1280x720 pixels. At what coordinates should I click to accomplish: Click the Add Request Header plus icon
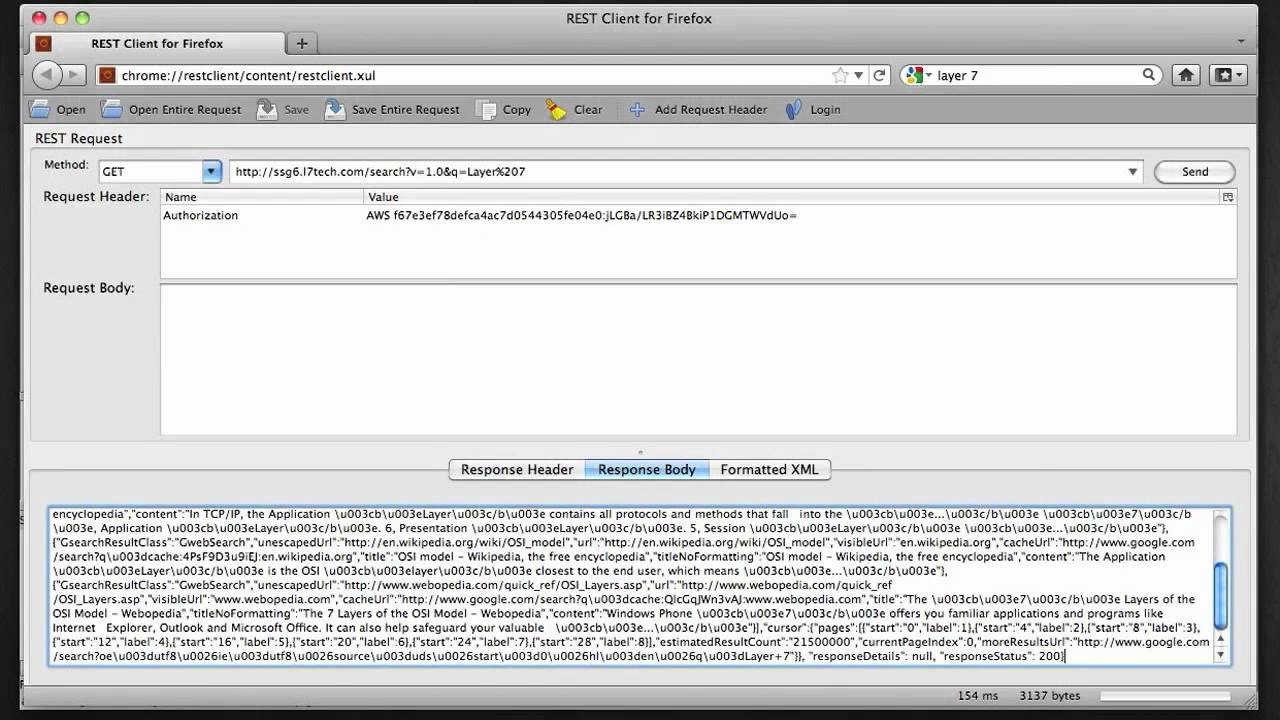(x=637, y=110)
